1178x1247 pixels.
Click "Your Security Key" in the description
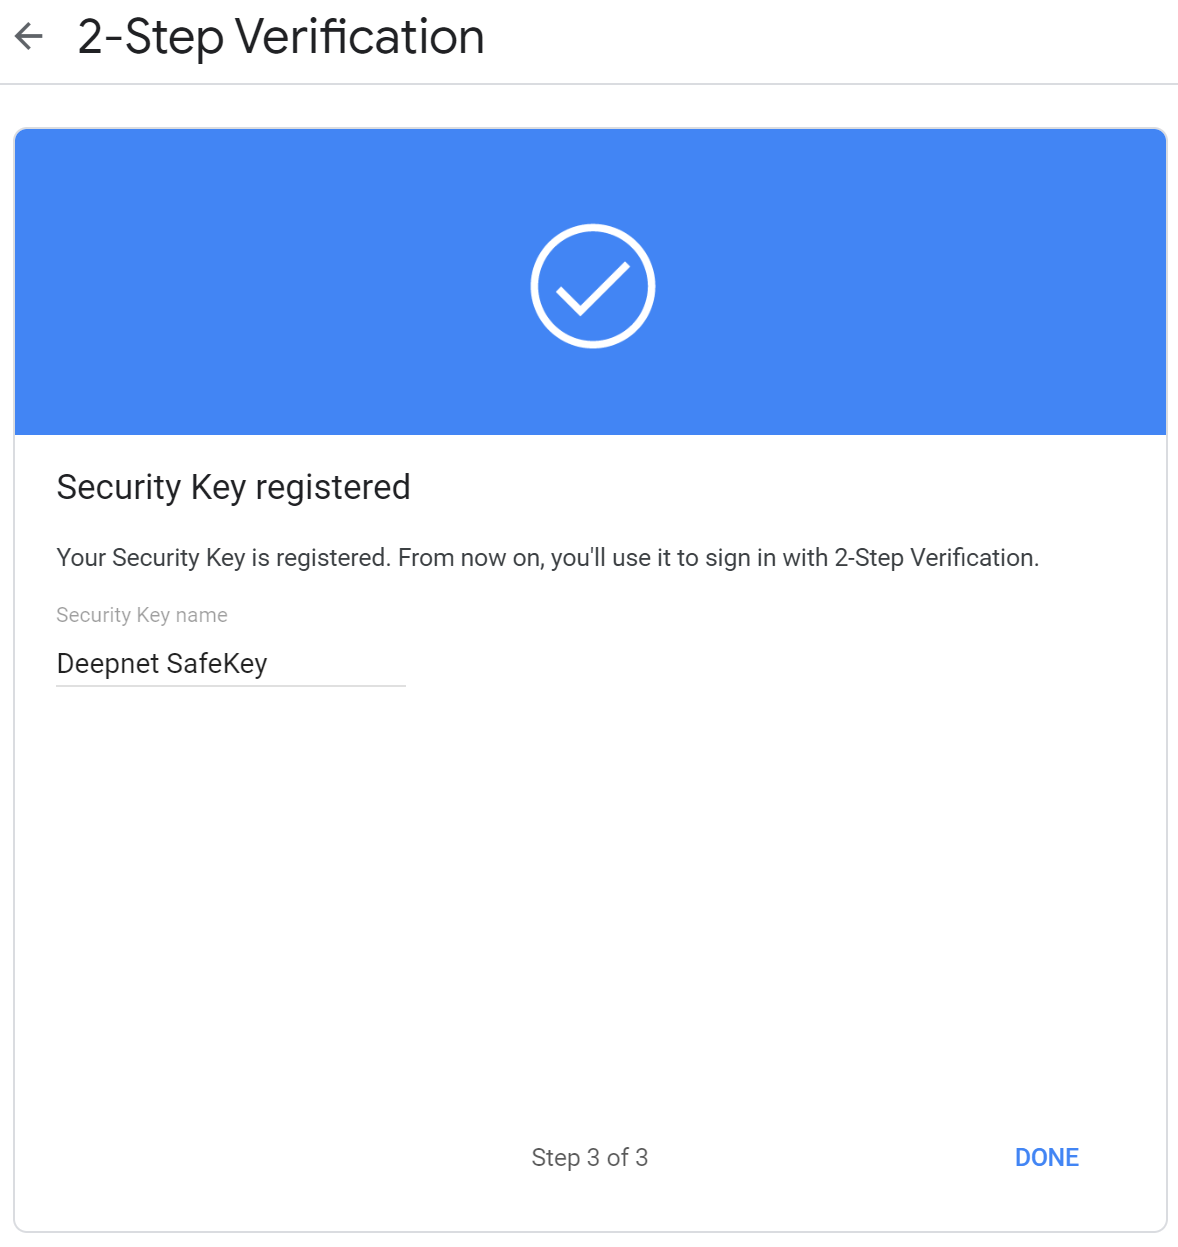(x=150, y=557)
